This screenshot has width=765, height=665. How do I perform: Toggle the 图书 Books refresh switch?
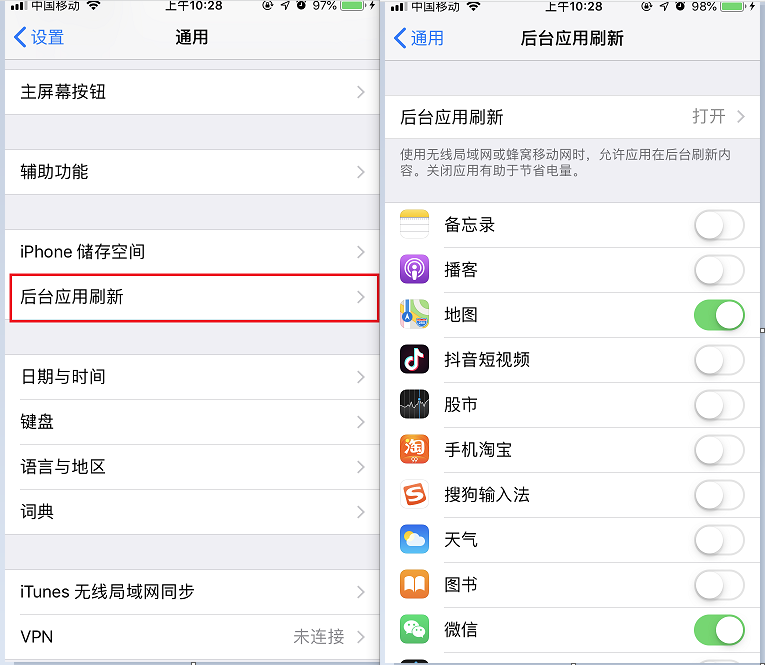click(x=719, y=584)
